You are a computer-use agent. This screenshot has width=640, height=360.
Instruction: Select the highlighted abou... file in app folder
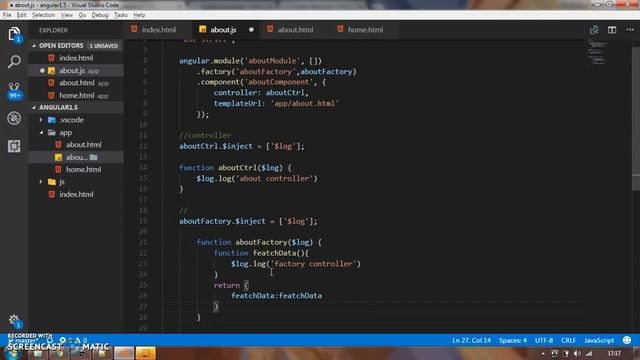(76, 157)
